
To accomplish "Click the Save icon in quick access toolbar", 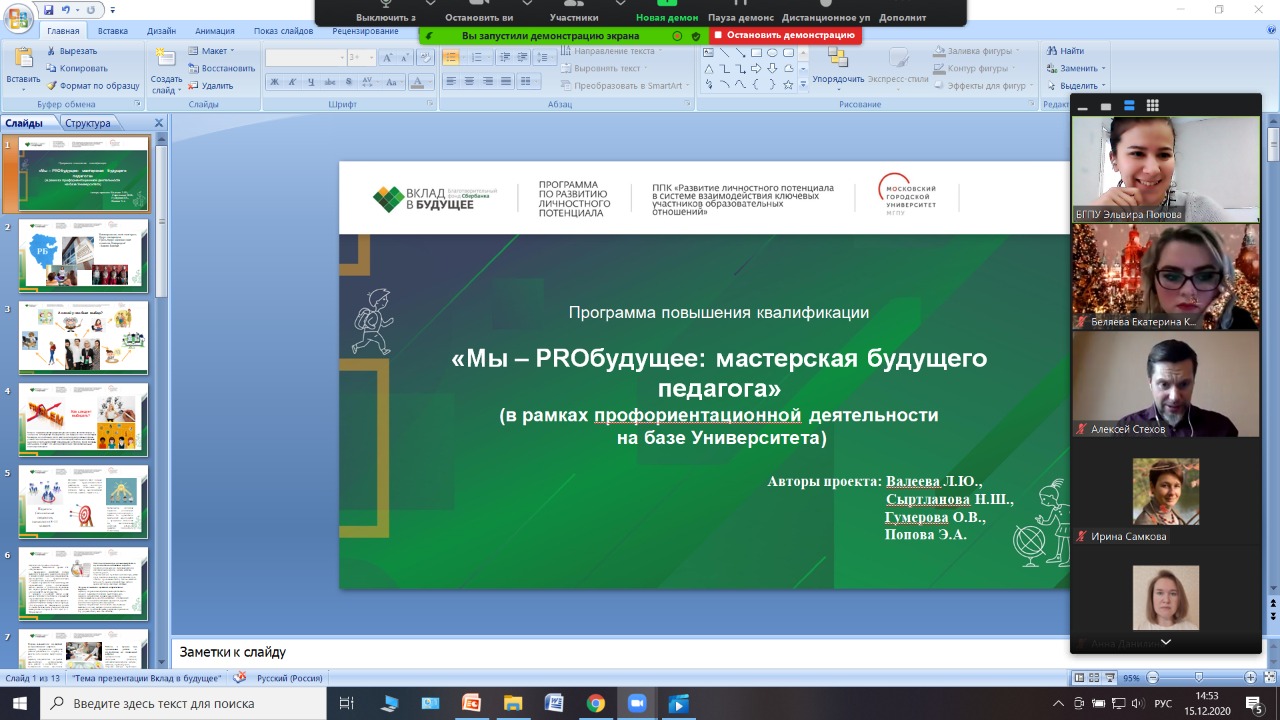I will (x=49, y=9).
